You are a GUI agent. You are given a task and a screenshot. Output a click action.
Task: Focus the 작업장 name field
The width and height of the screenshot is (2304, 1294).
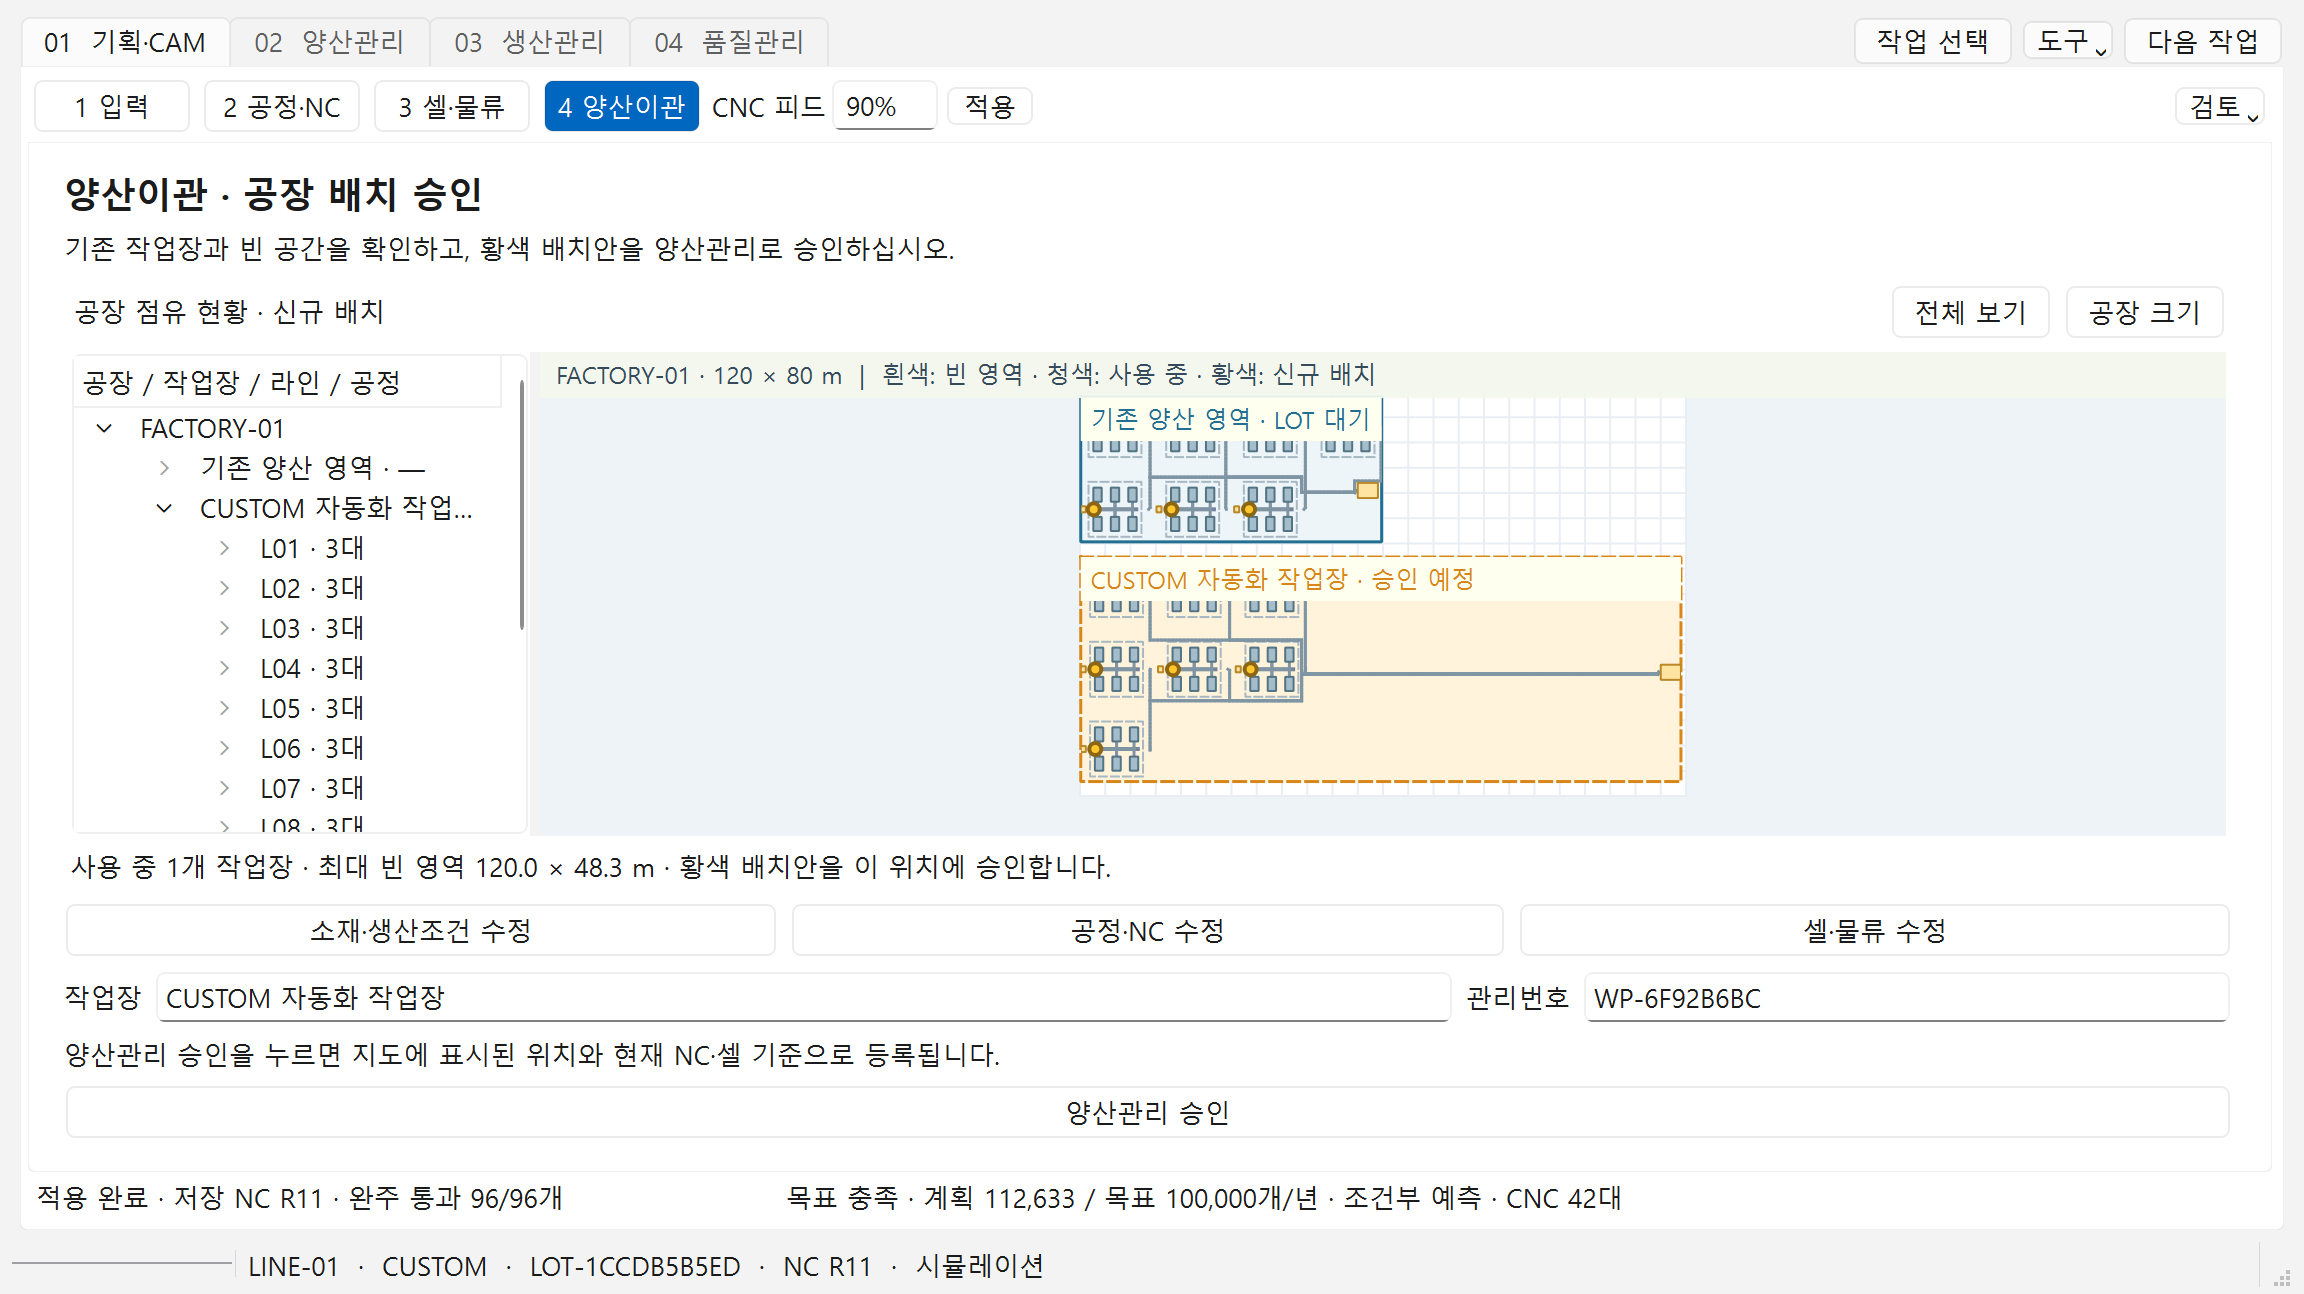(803, 998)
